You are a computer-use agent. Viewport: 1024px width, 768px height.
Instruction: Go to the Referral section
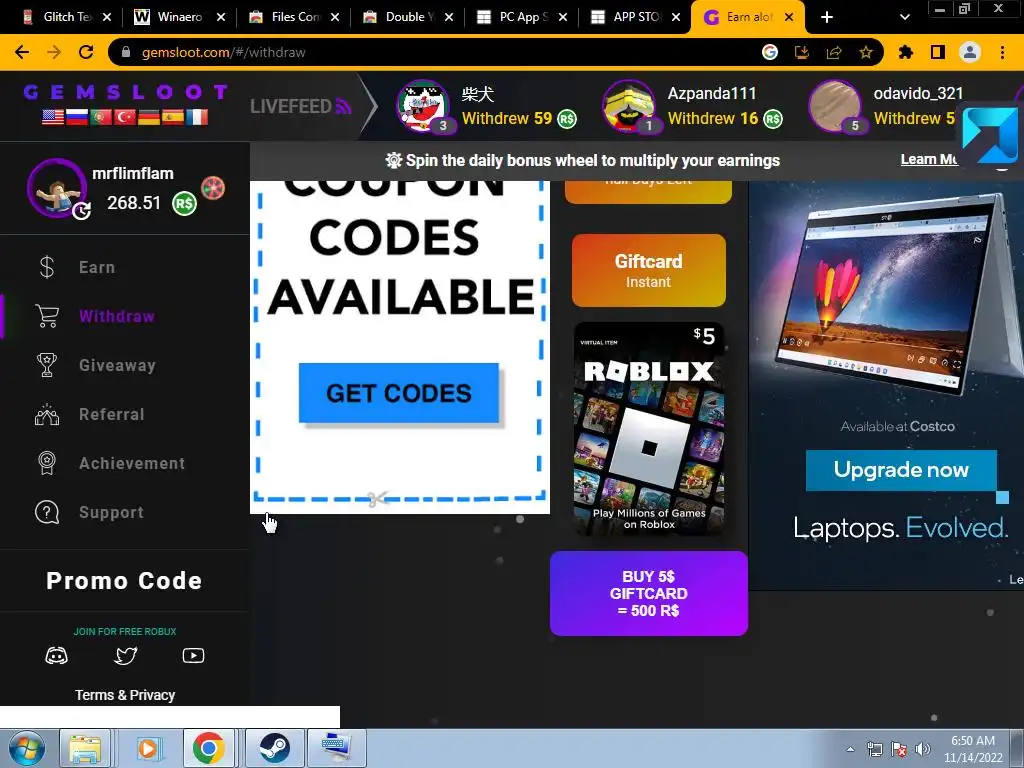(112, 414)
